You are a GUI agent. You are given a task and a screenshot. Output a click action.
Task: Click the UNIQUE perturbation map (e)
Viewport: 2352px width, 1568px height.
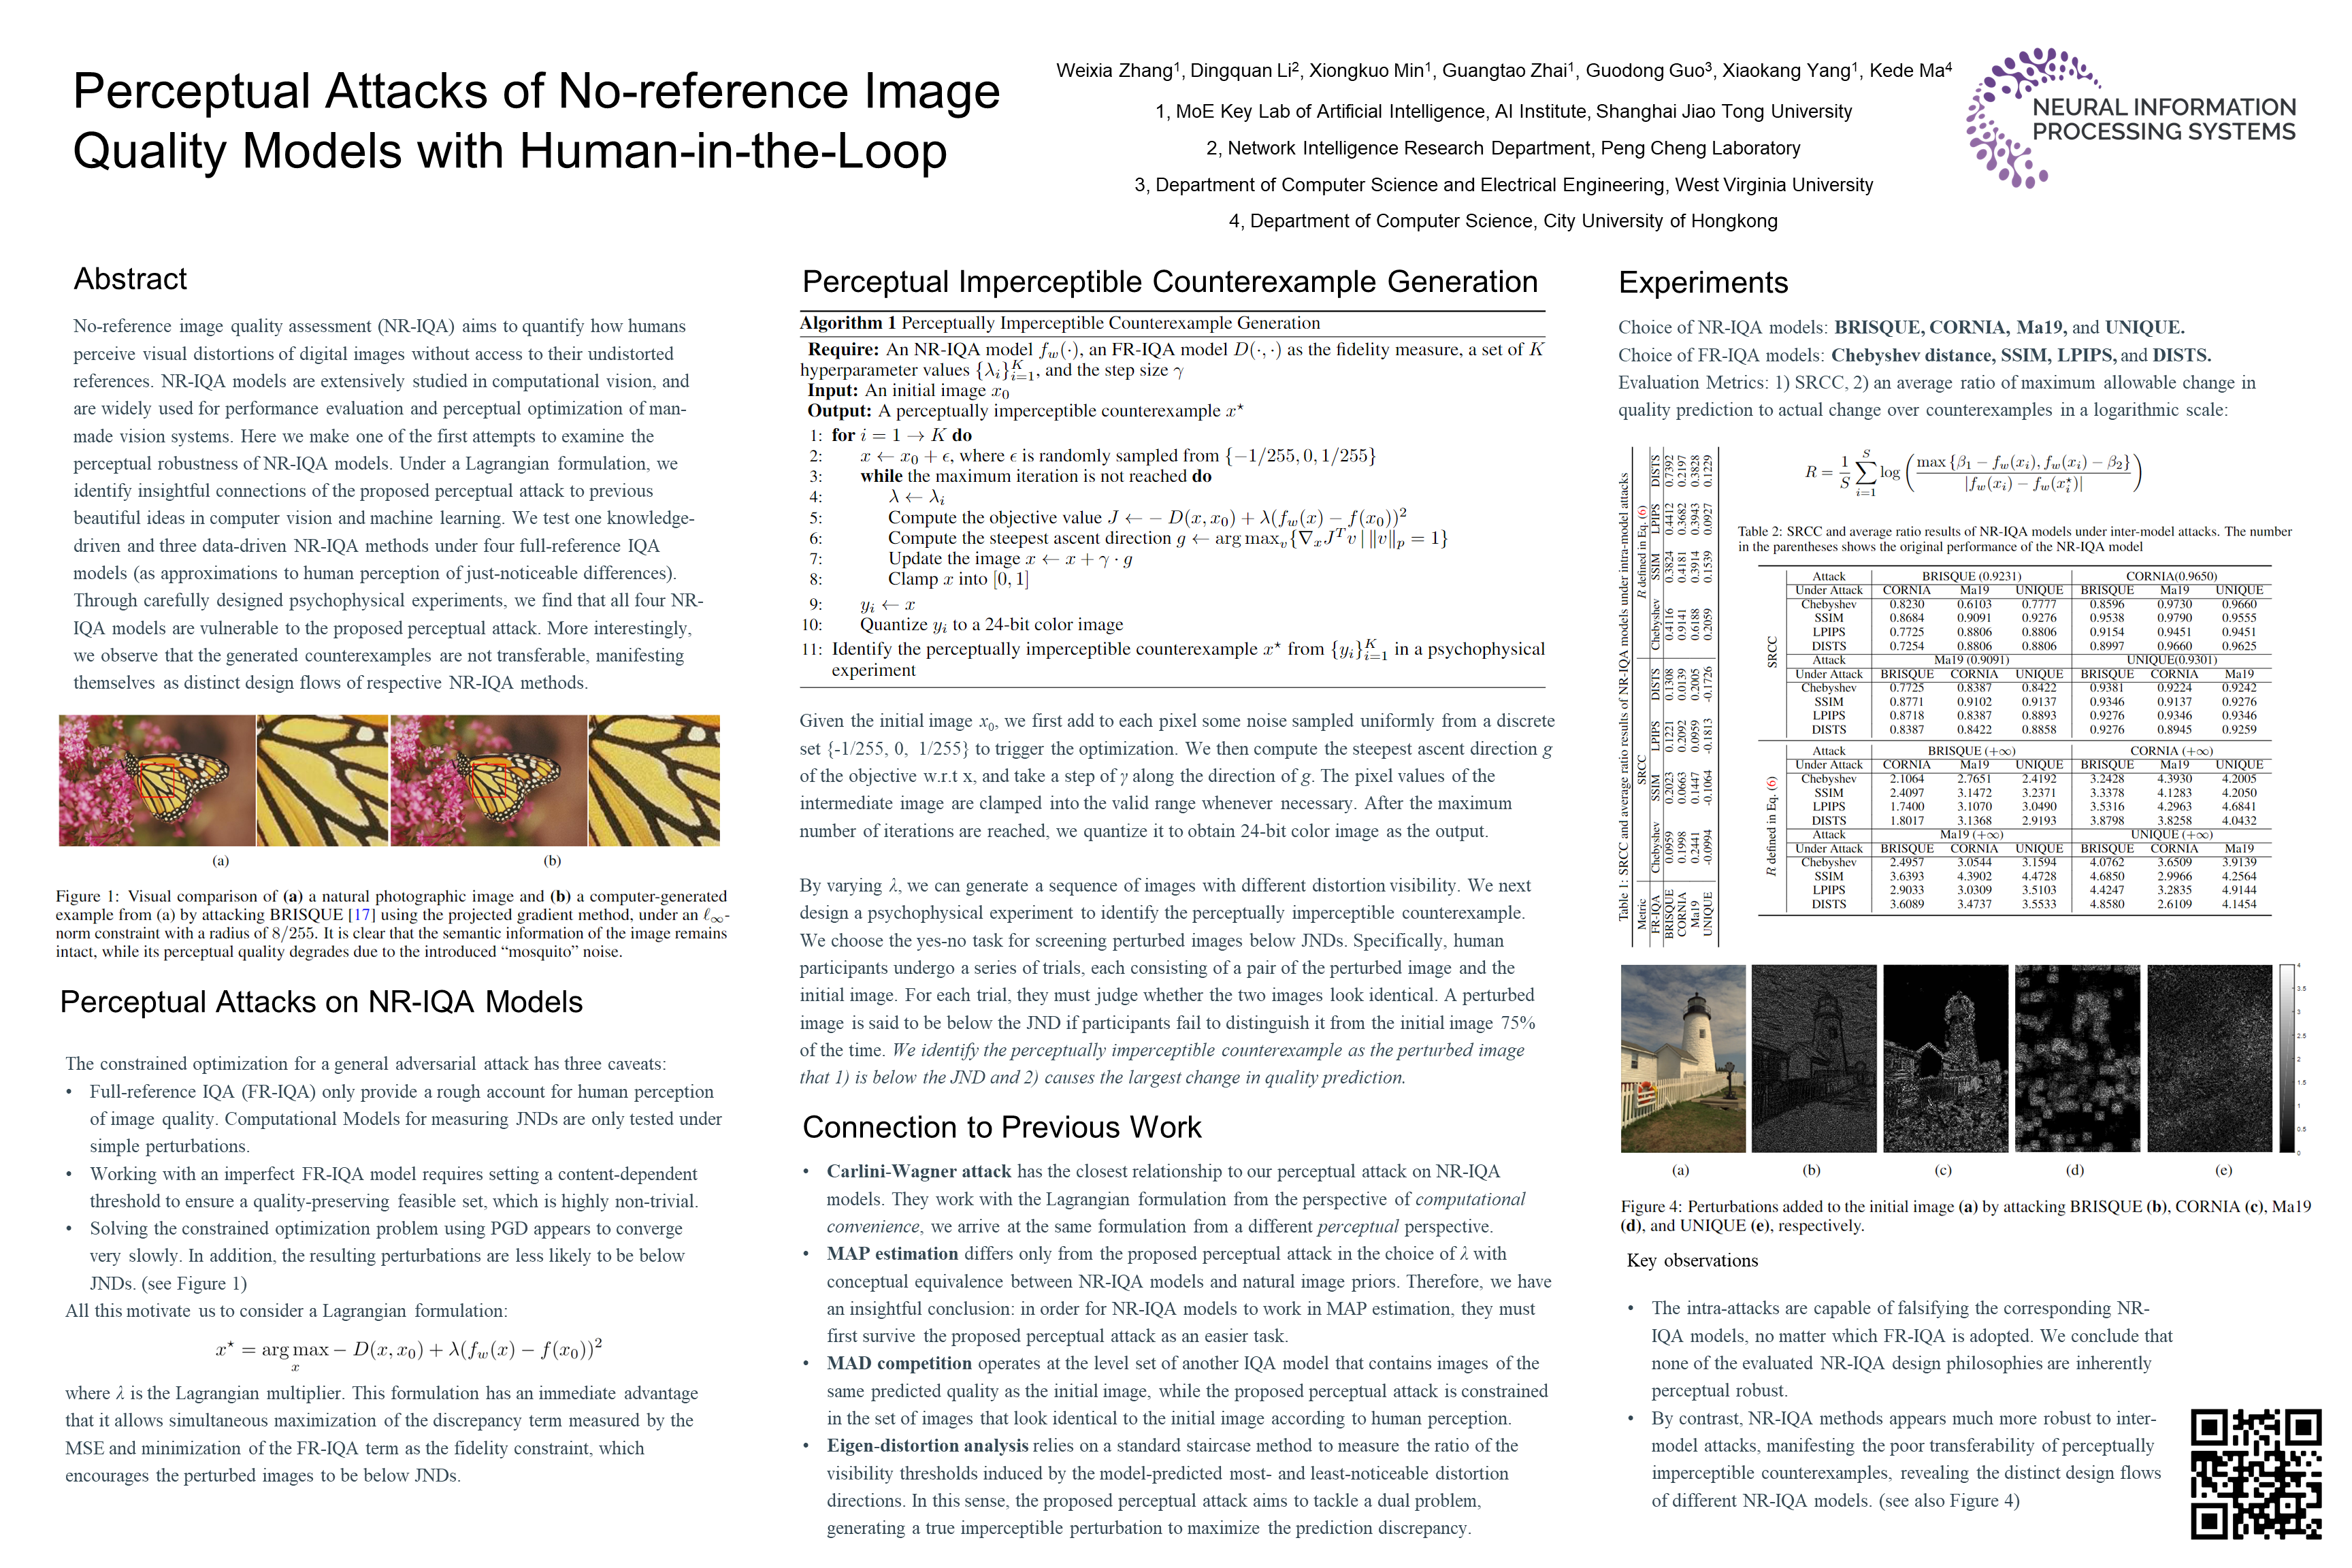[x=2209, y=1058]
